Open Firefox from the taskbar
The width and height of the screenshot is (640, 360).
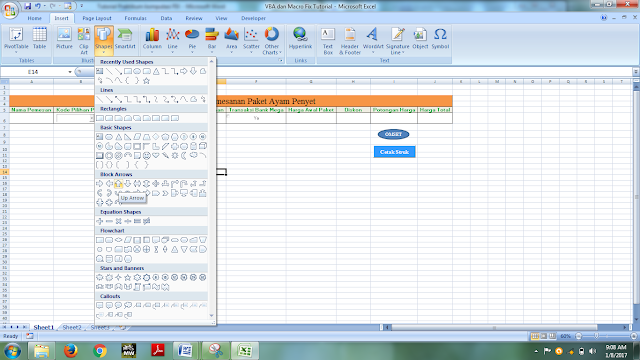click(71, 351)
